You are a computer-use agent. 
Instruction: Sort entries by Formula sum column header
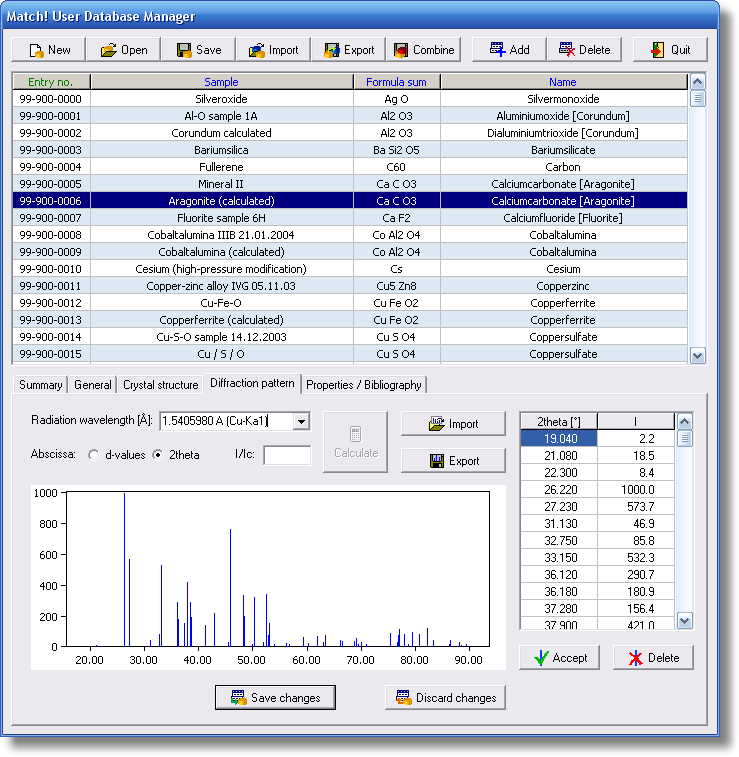point(396,82)
